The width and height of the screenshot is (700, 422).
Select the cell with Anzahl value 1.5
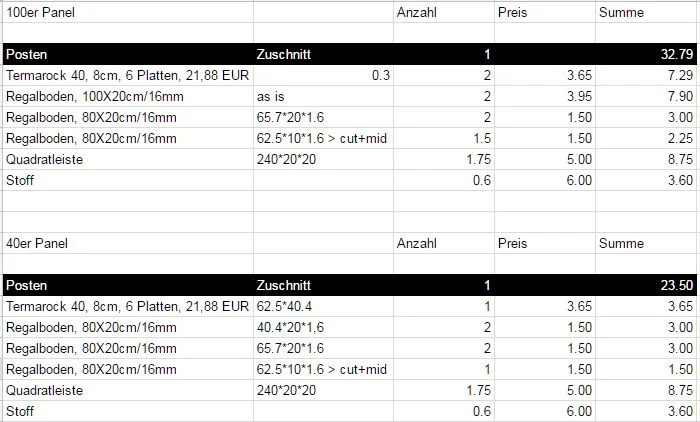(x=444, y=138)
